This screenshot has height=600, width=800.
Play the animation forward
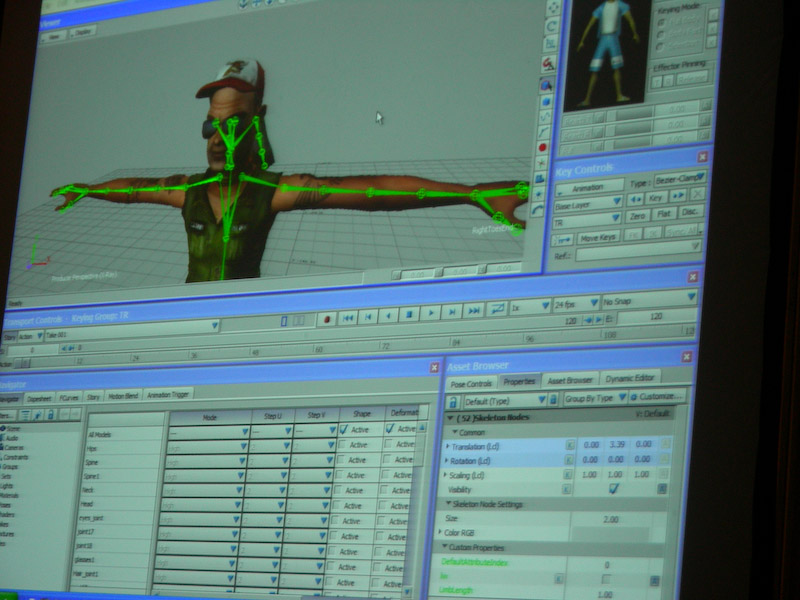click(x=431, y=313)
